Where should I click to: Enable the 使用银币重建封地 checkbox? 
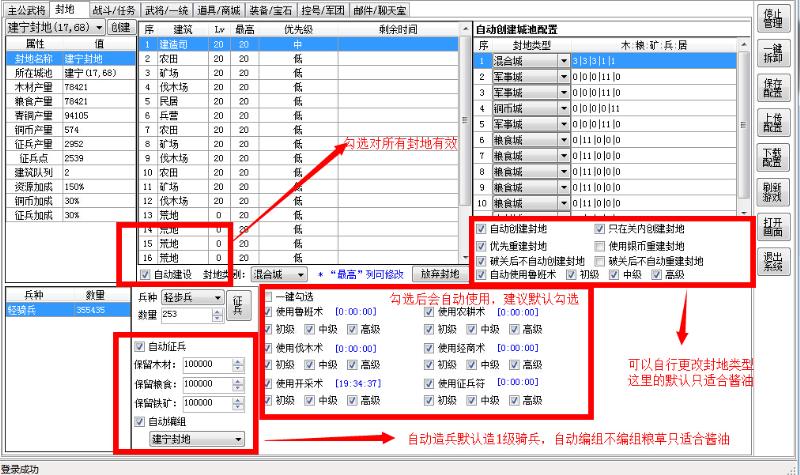(600, 246)
